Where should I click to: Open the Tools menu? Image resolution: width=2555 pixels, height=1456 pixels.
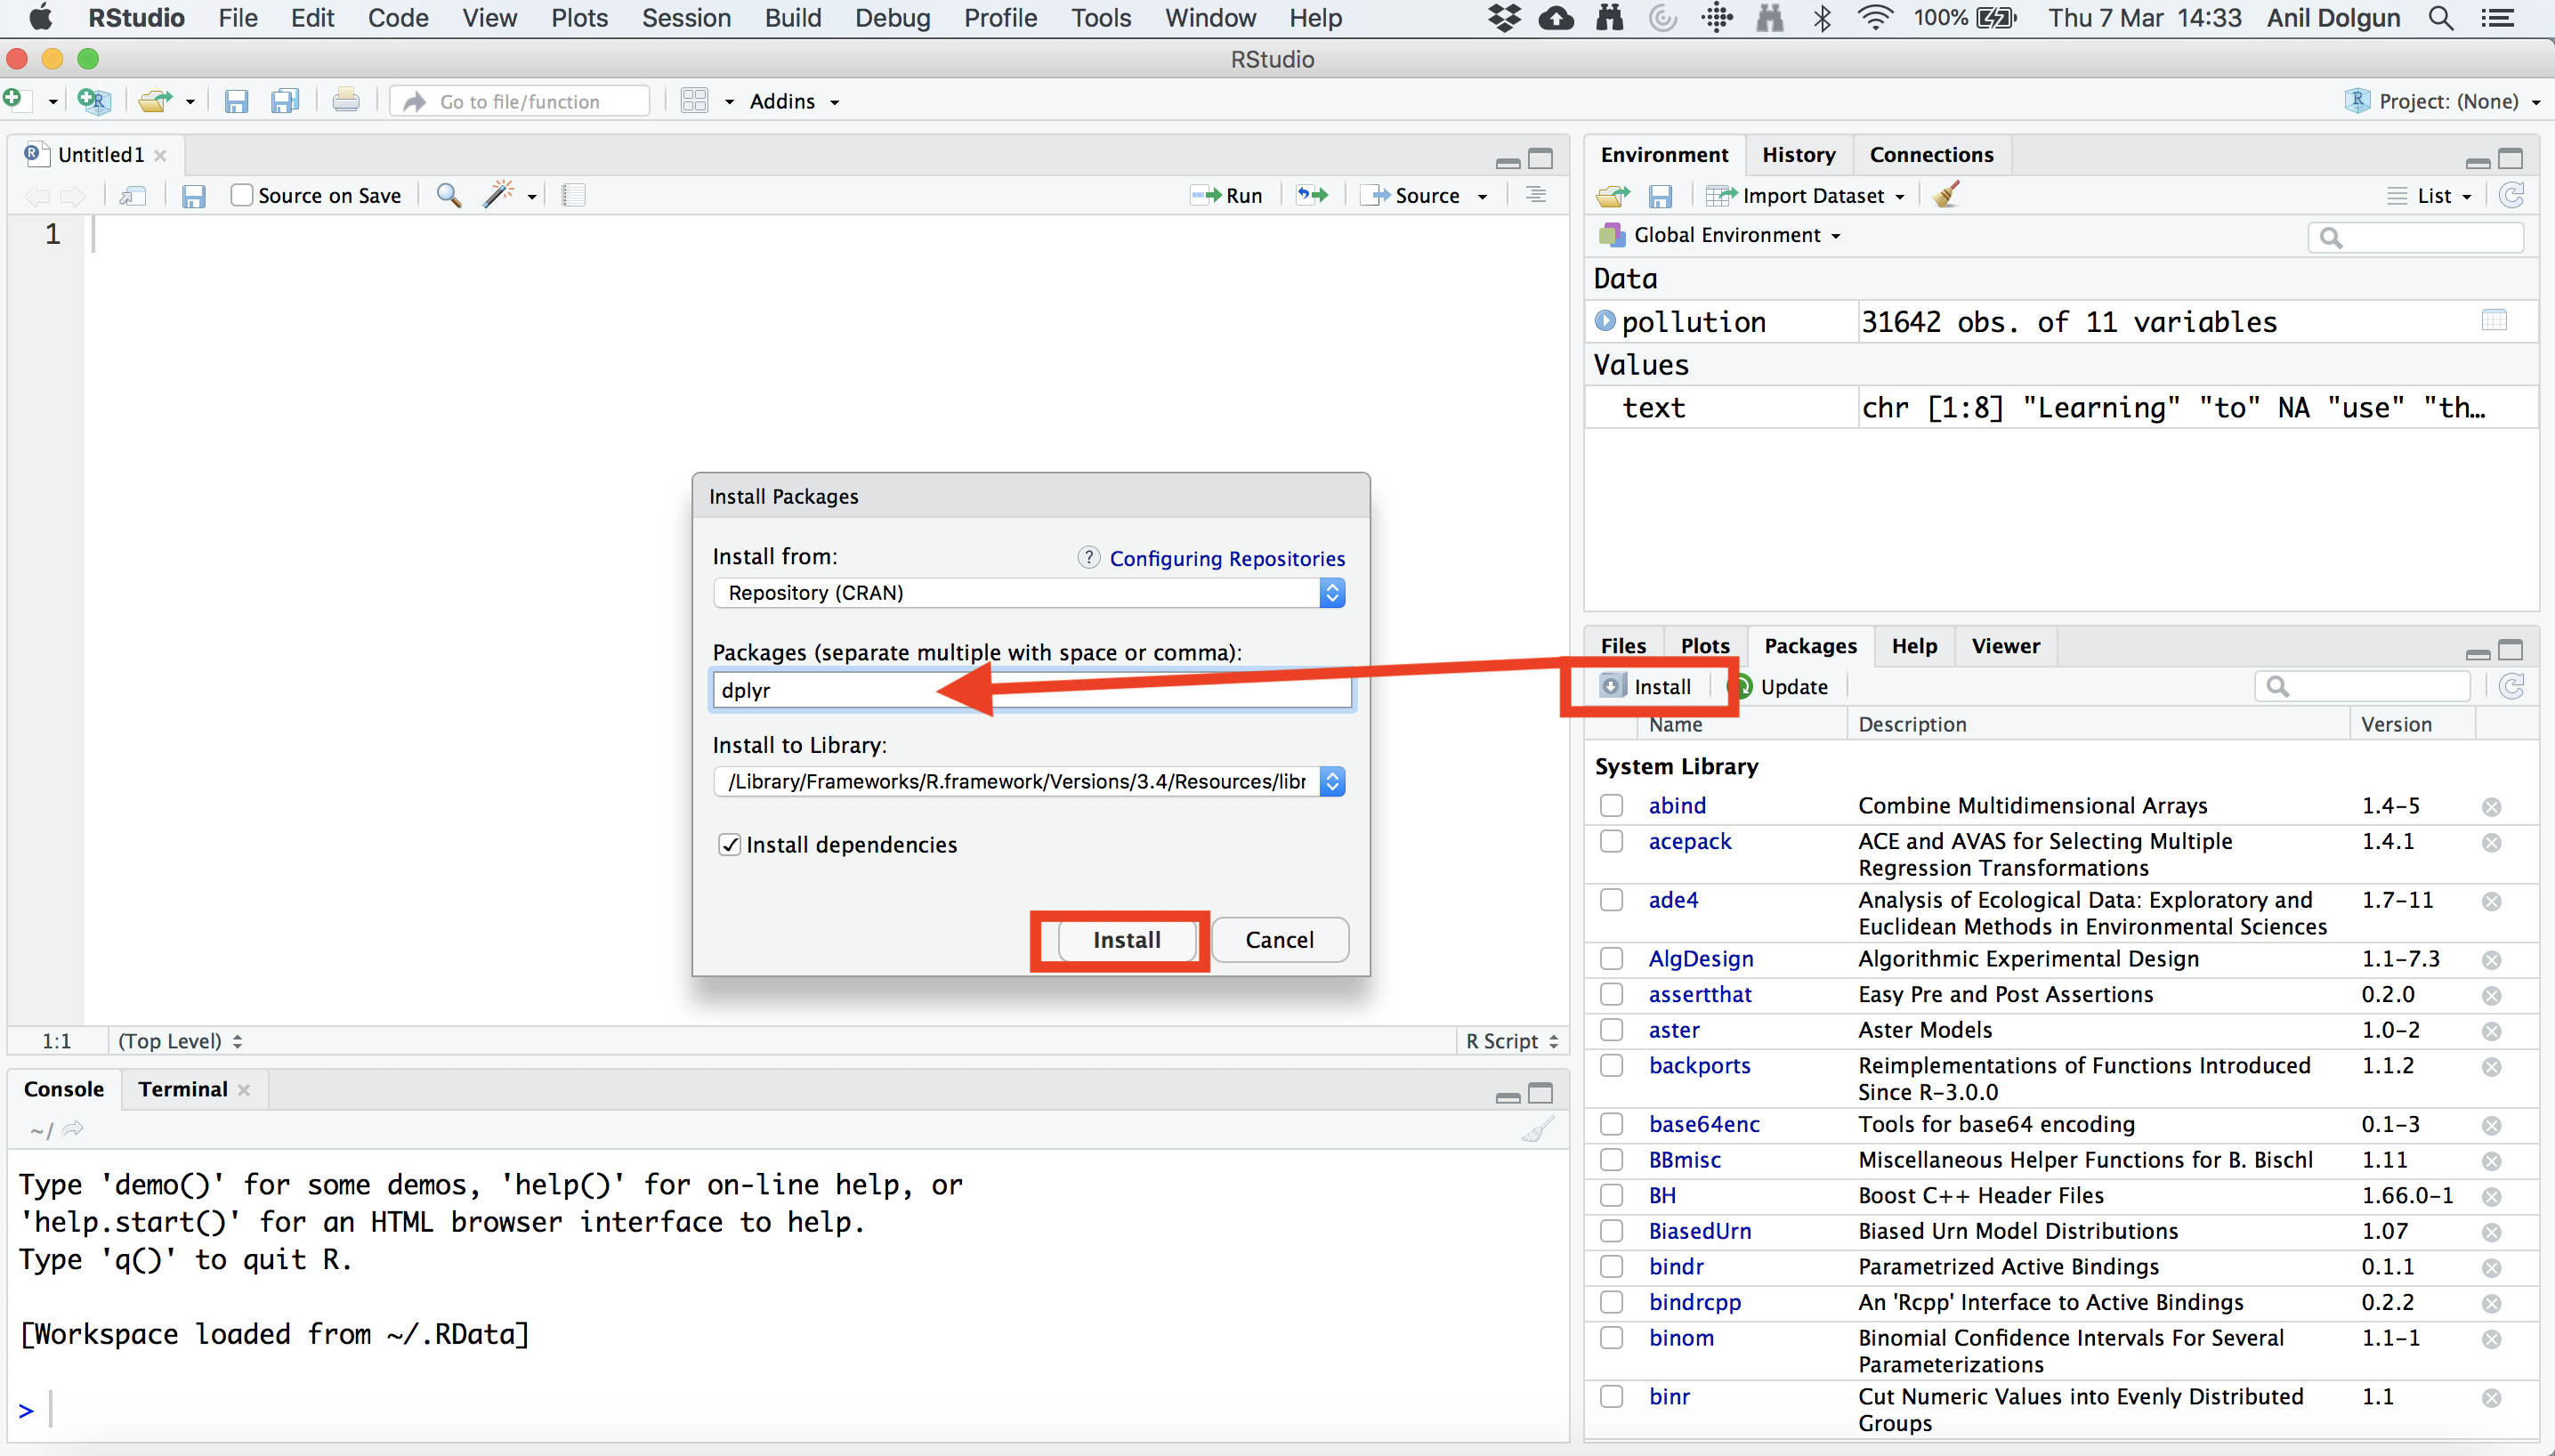click(1101, 18)
